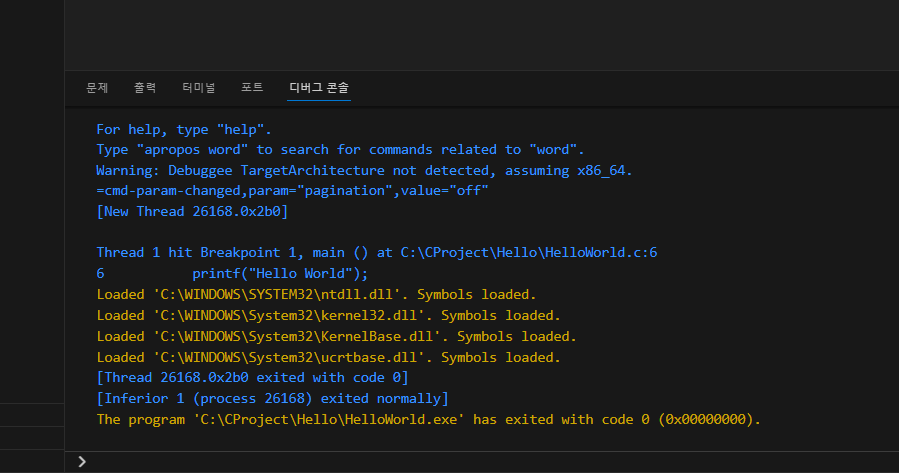Image resolution: width=899 pixels, height=473 pixels.
Task: Click the ntdll.dll loaded message
Action: [x=316, y=295]
